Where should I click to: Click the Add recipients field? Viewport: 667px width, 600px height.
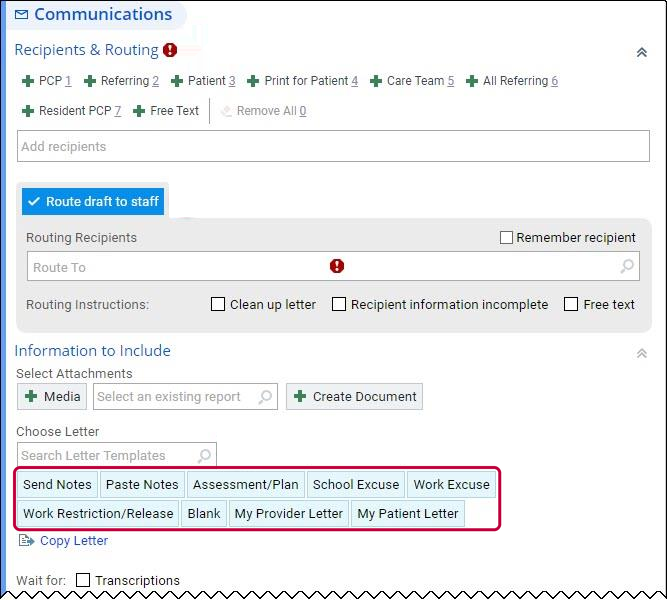(x=333, y=146)
